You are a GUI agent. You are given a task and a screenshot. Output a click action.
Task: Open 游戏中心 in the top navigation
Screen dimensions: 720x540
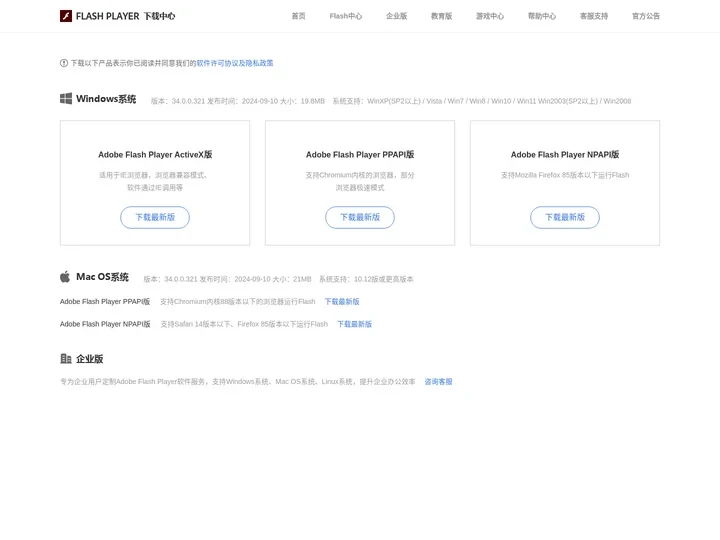490,16
